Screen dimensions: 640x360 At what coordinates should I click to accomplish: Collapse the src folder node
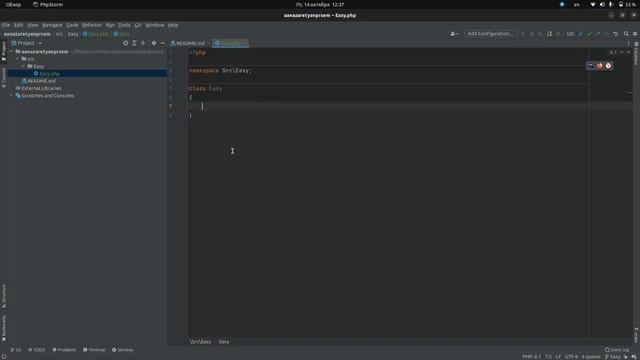[18, 59]
